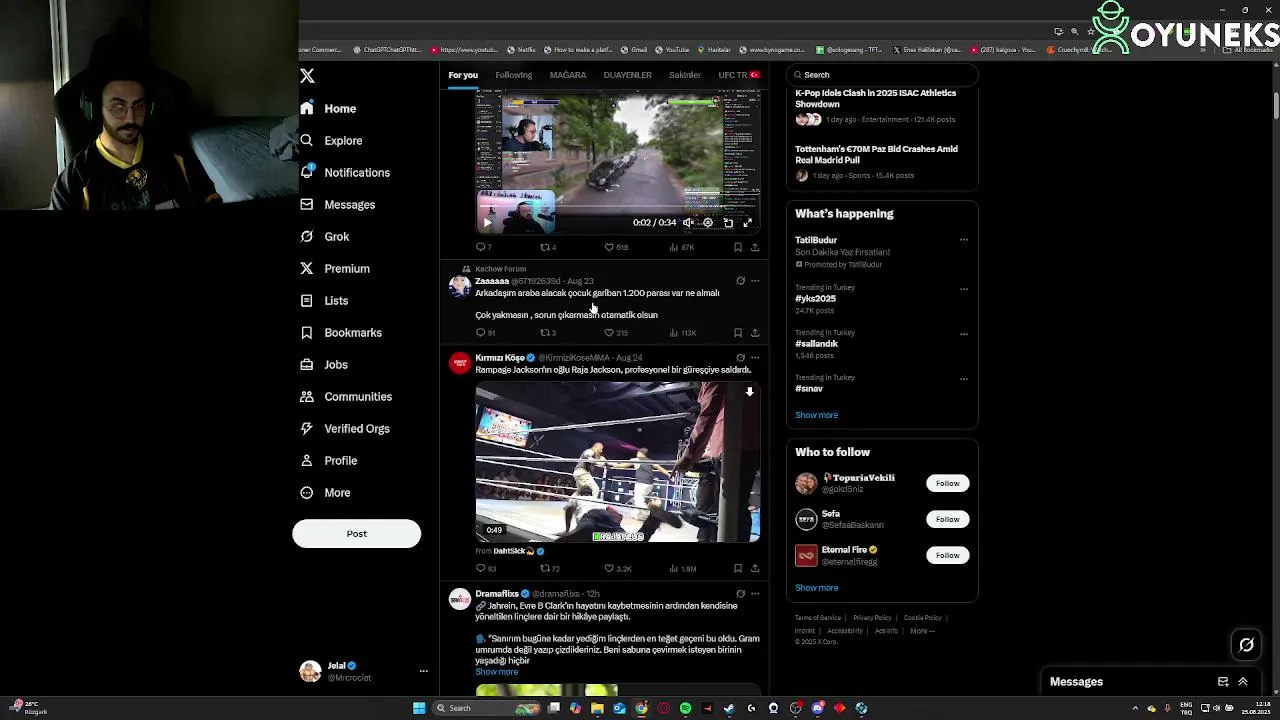Open more options on Dramaflixs post

(x=755, y=593)
